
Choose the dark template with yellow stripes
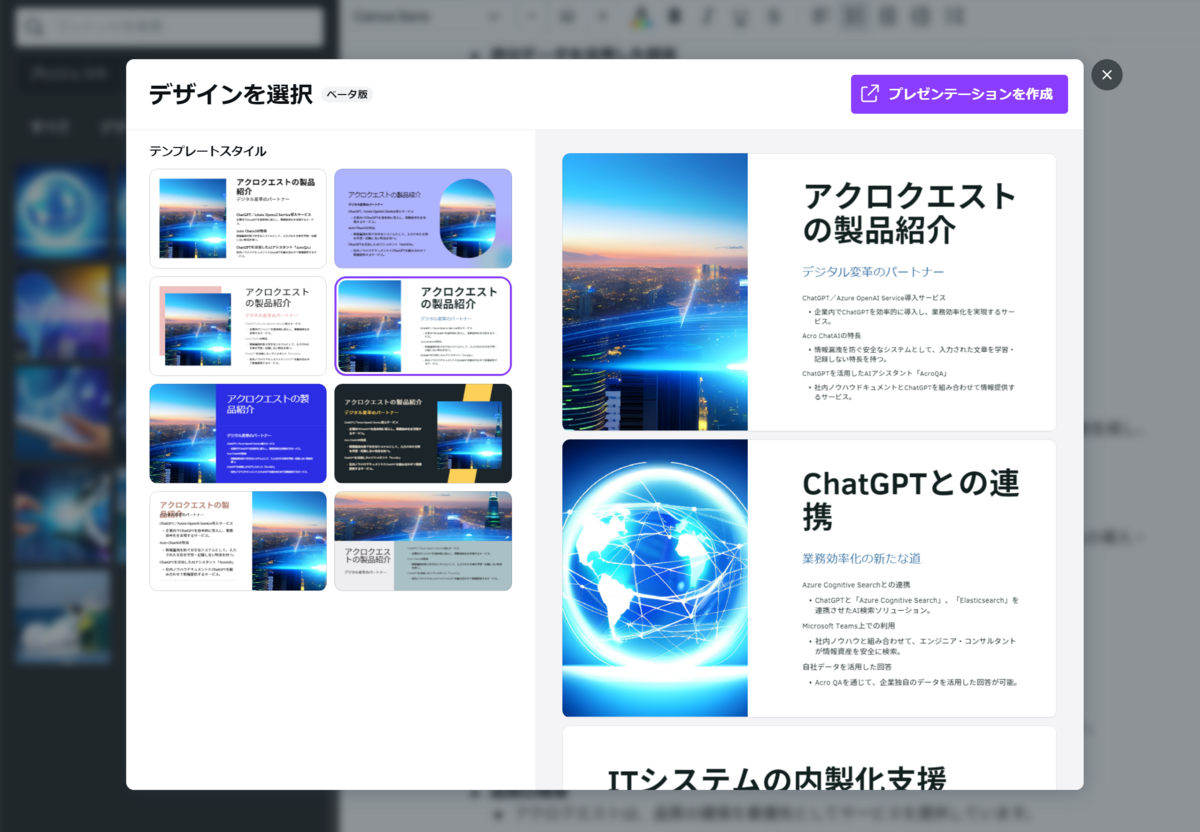click(423, 433)
